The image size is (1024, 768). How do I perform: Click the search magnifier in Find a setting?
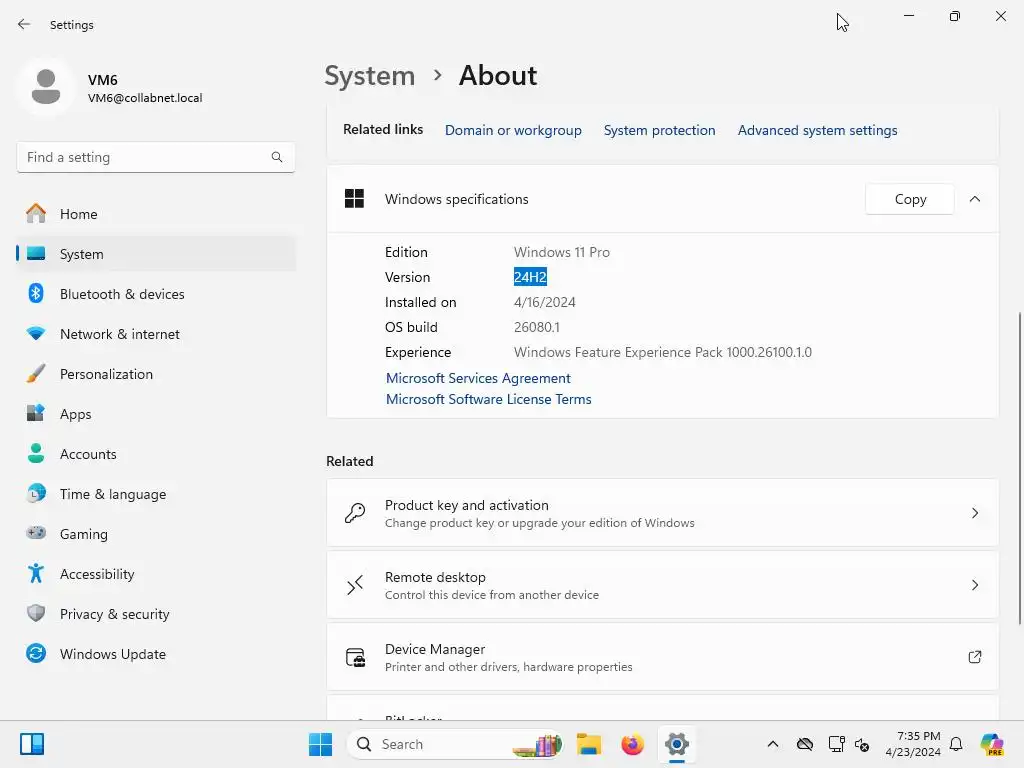(277, 157)
